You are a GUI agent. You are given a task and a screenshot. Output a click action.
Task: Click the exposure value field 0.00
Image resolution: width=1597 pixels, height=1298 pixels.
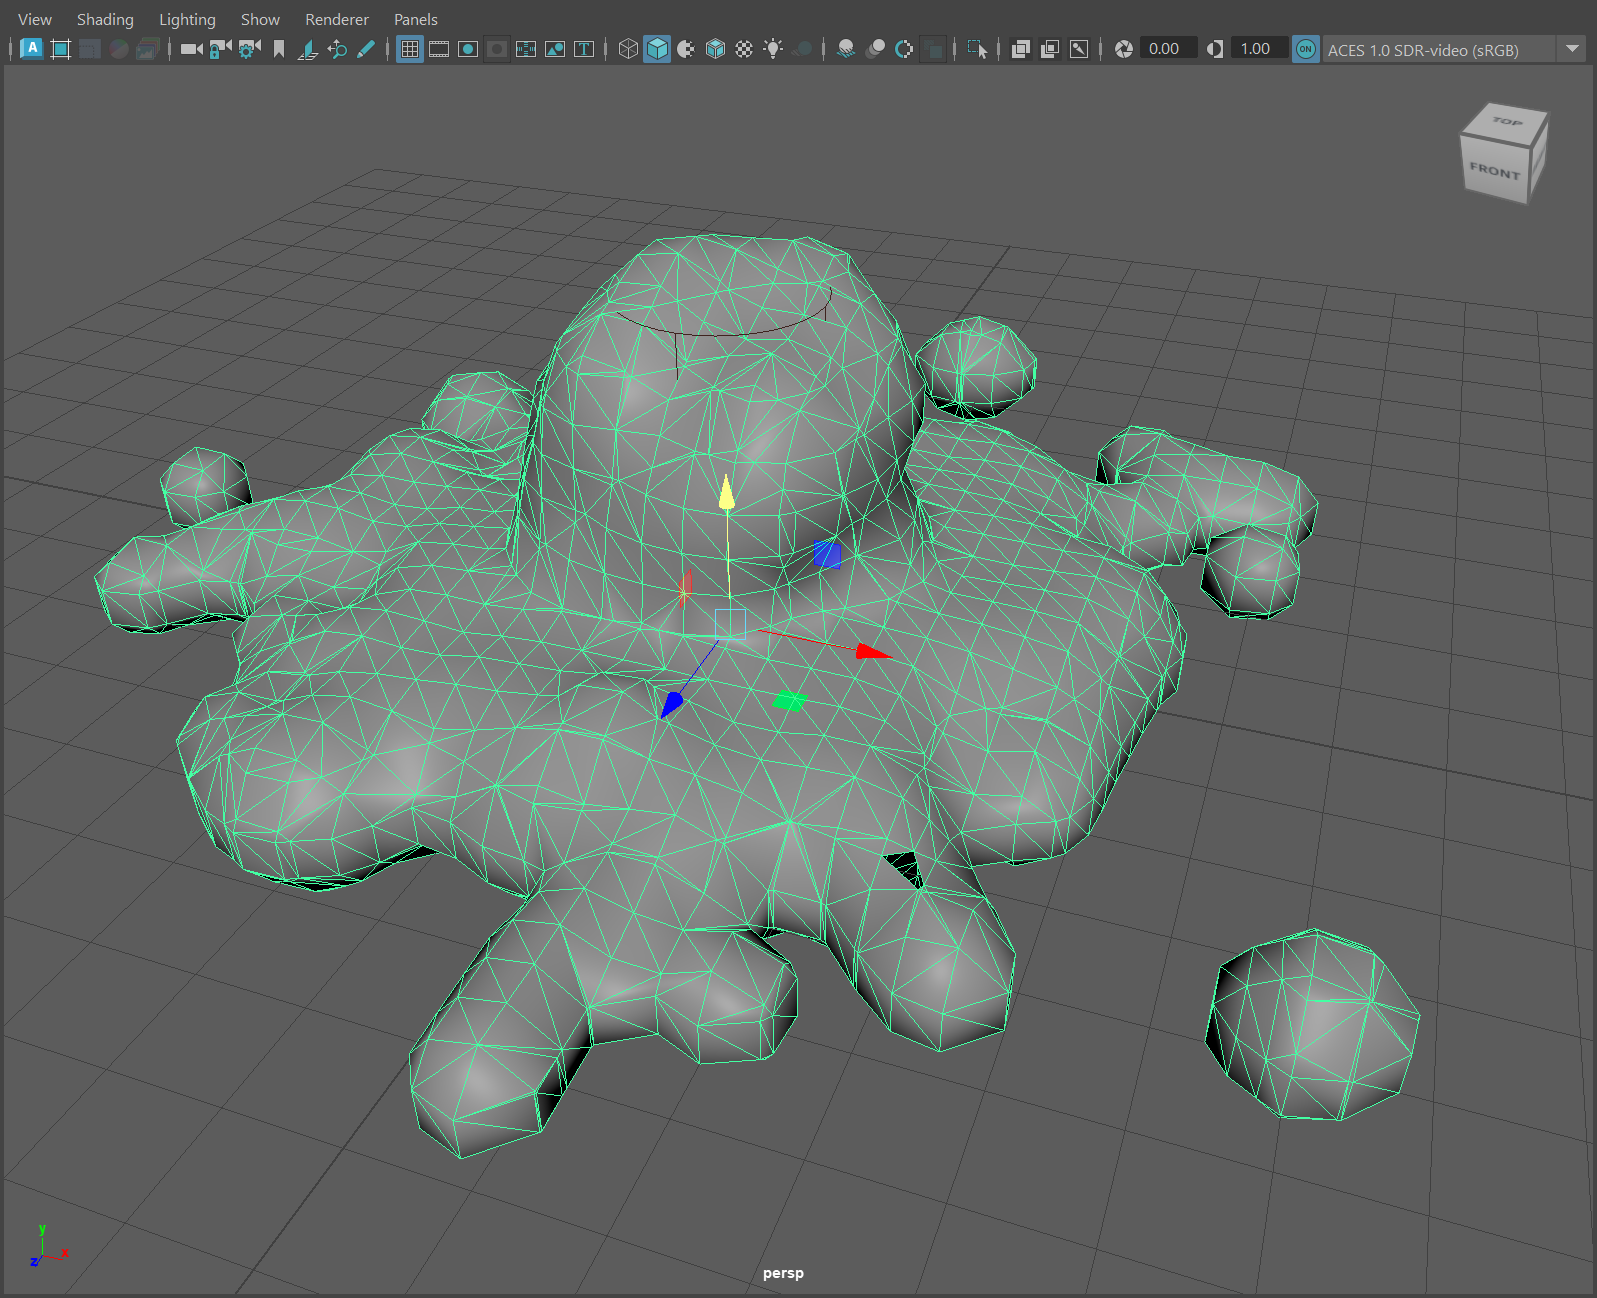click(x=1168, y=49)
